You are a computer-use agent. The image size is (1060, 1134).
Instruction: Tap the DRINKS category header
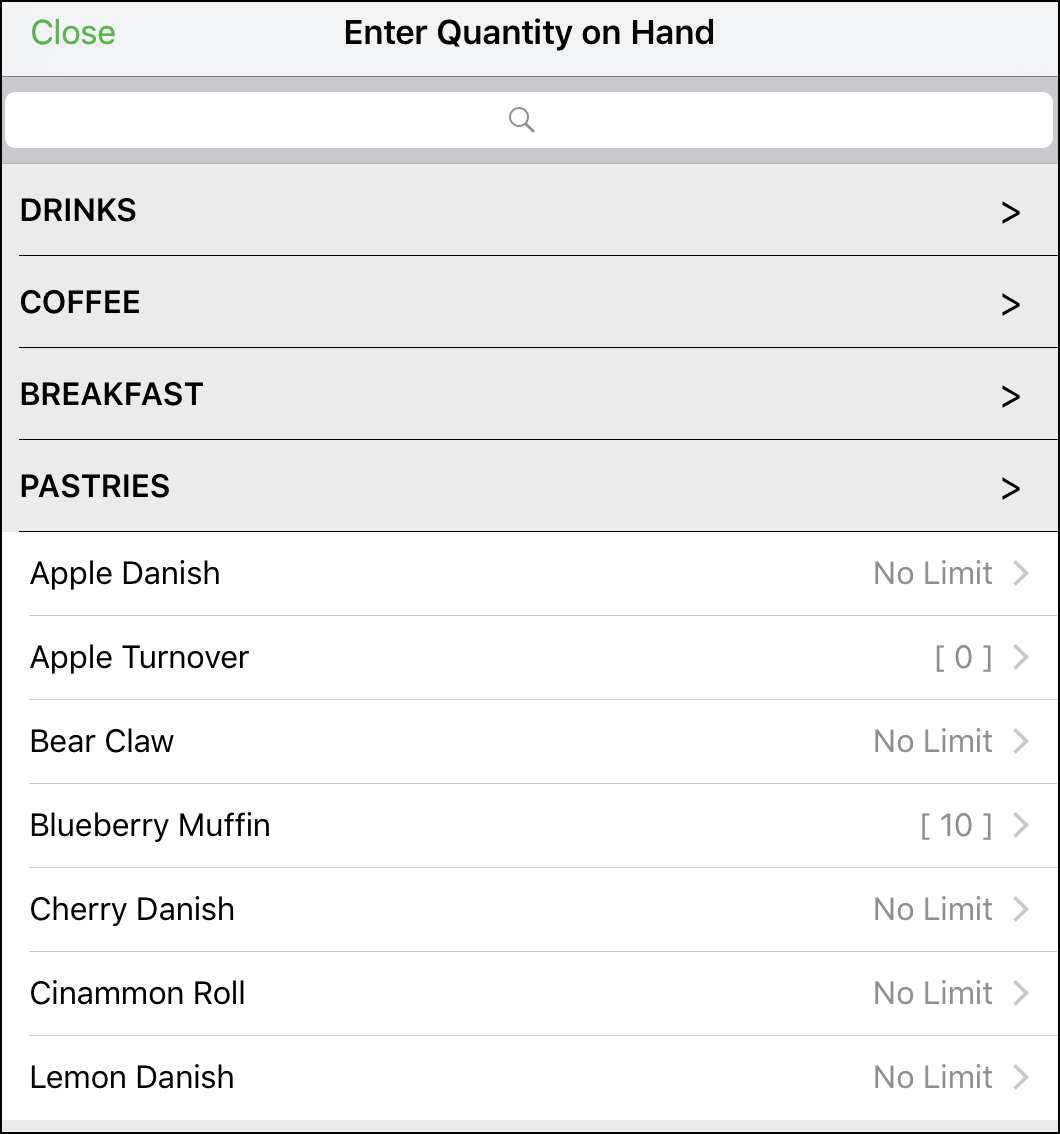point(531,210)
